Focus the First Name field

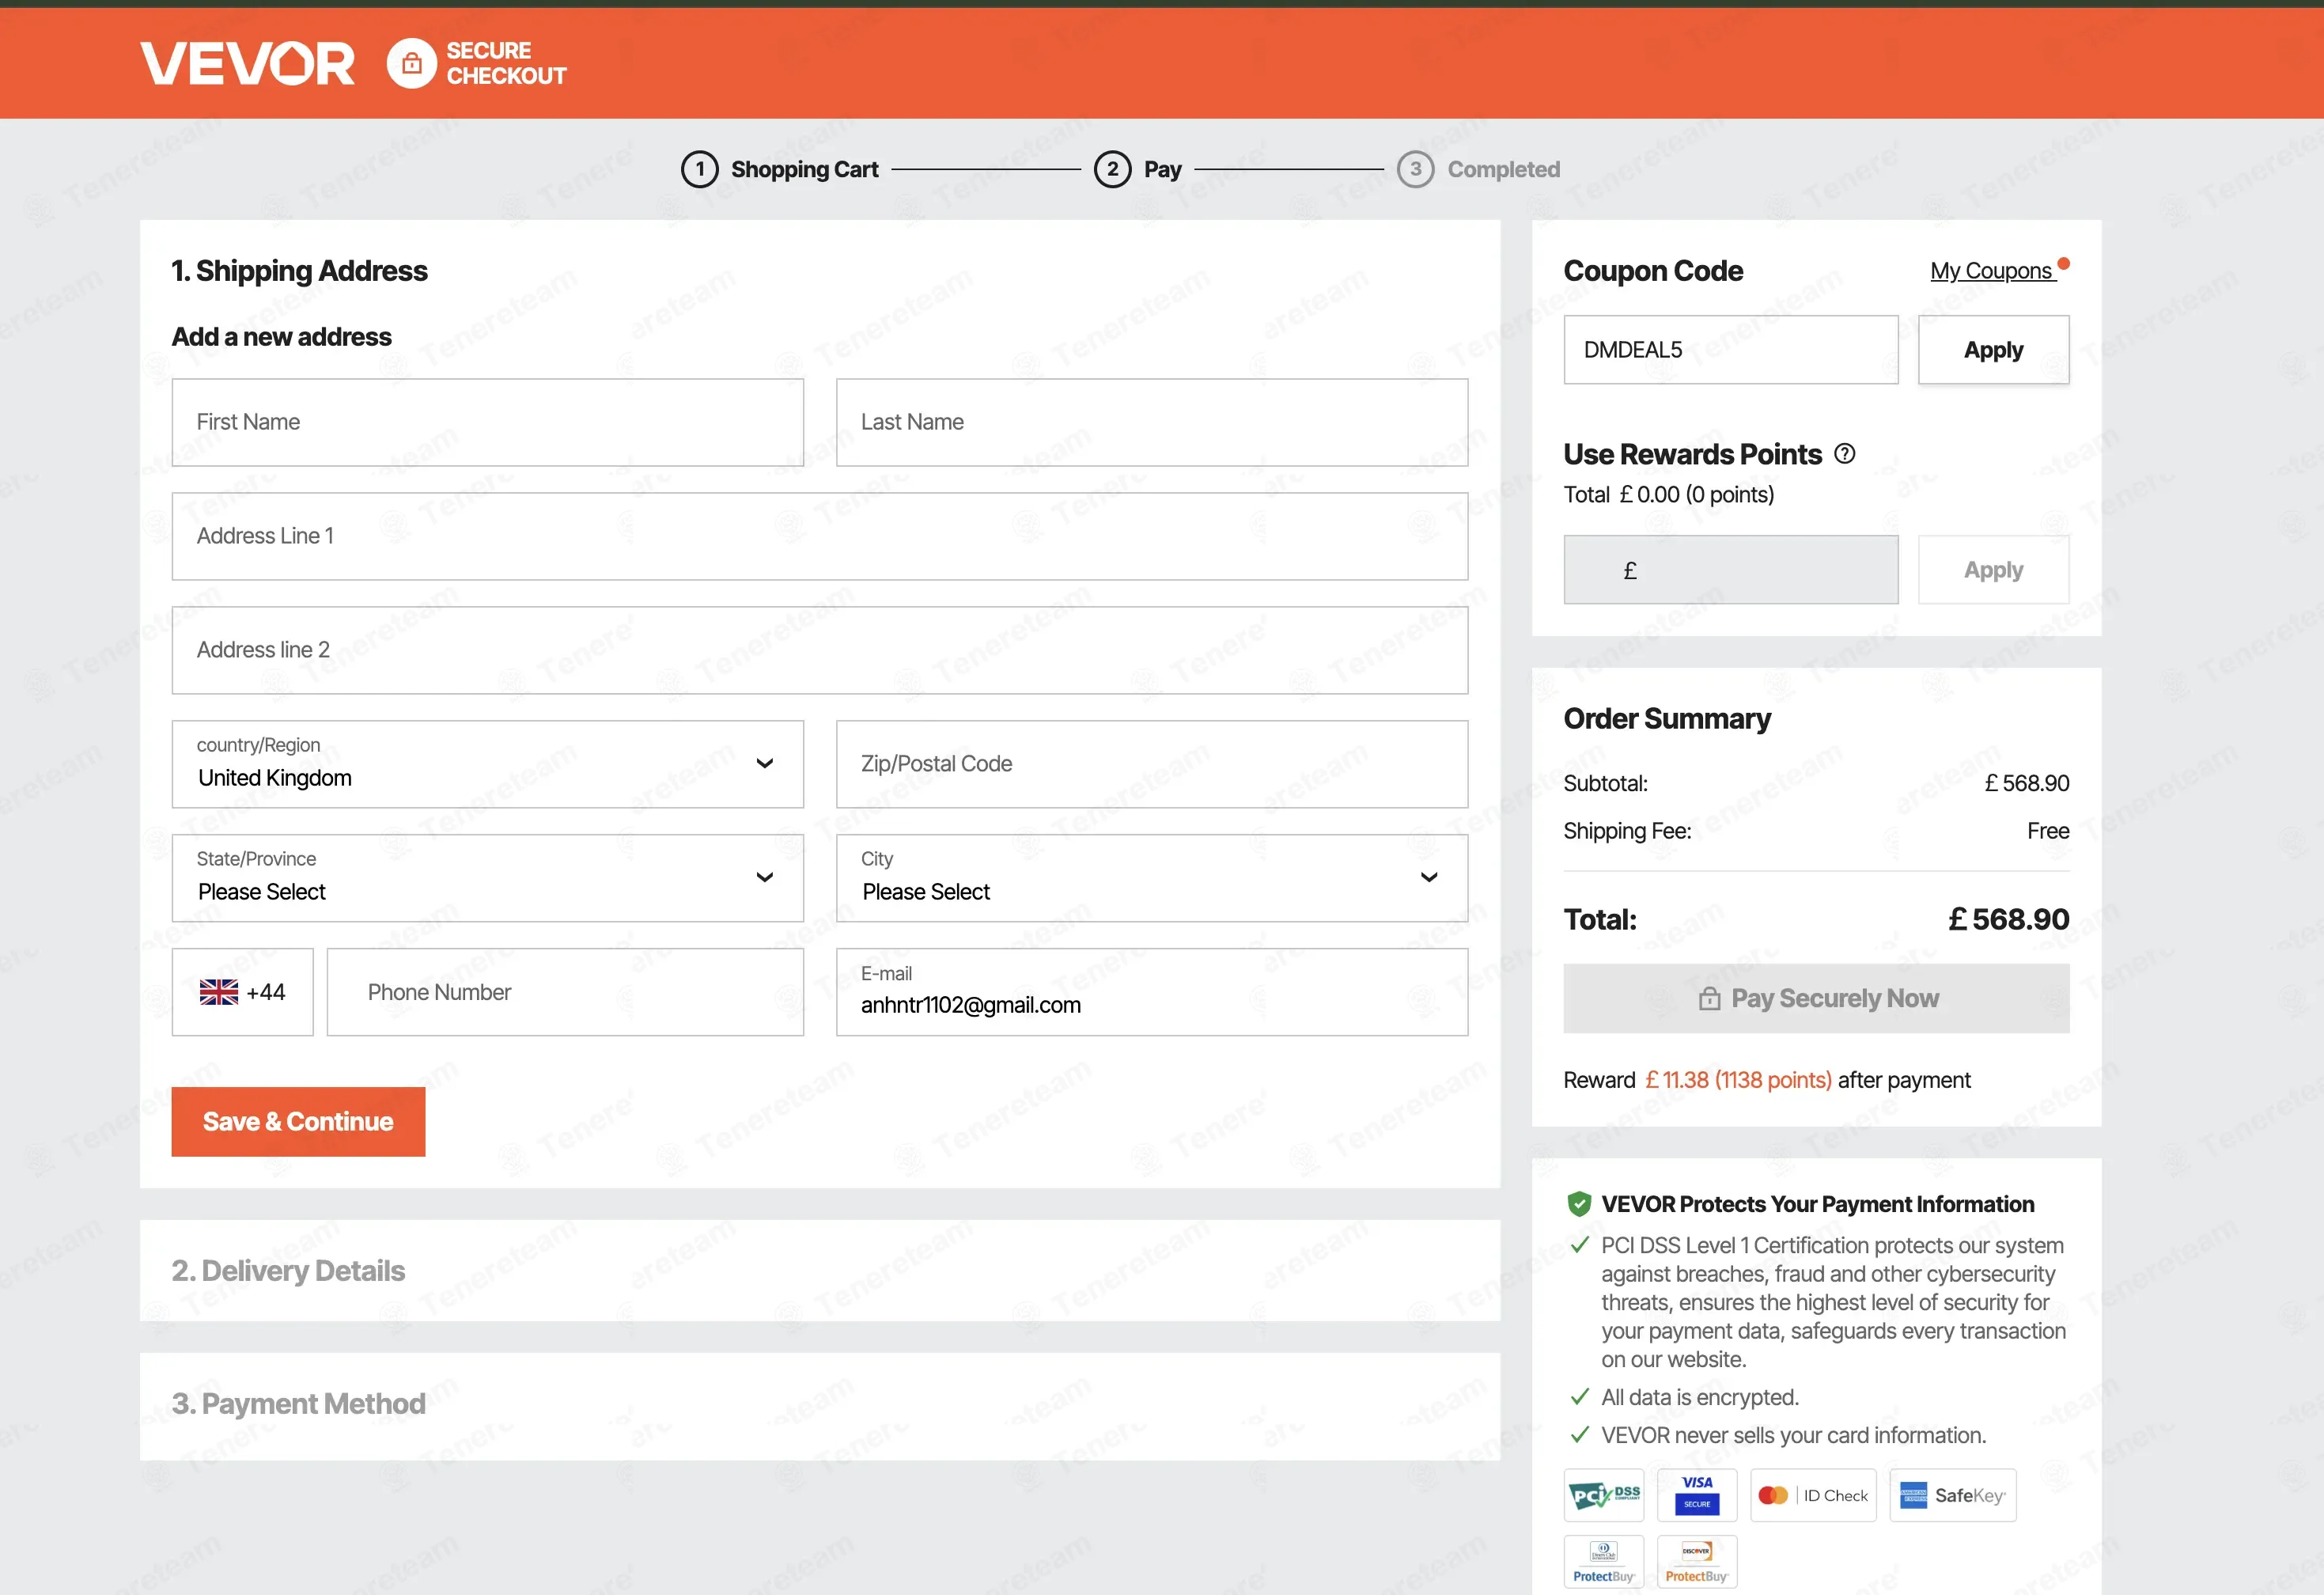[x=488, y=422]
